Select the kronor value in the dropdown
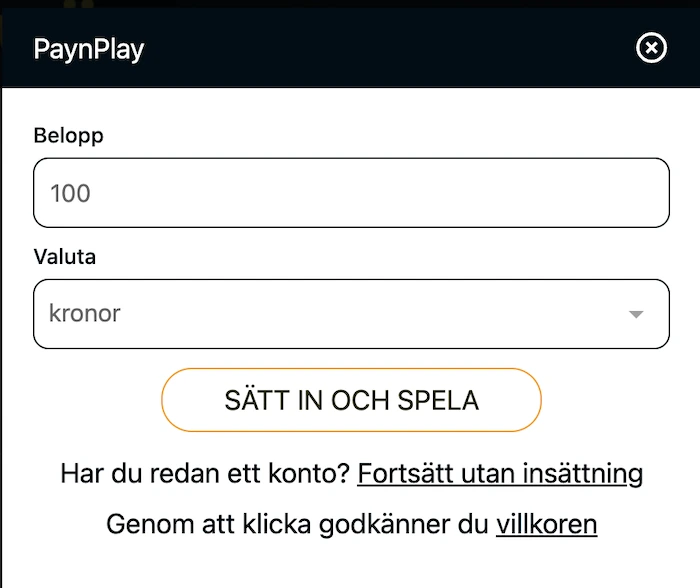 tap(85, 314)
